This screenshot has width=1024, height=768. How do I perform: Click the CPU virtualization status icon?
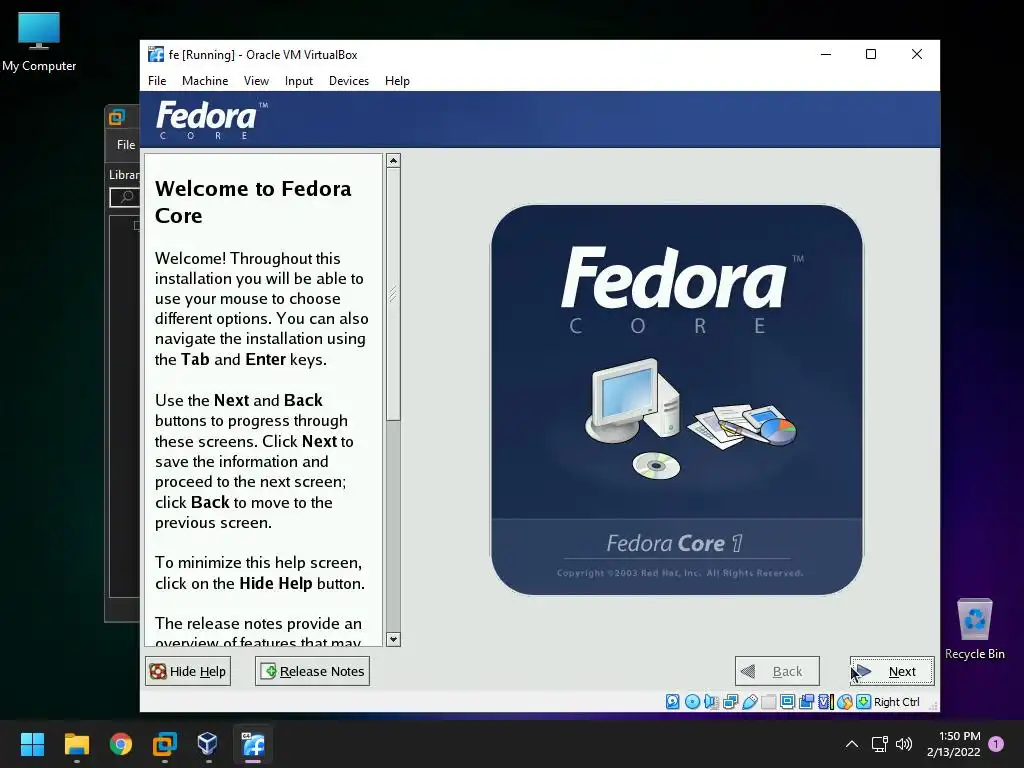tap(825, 702)
